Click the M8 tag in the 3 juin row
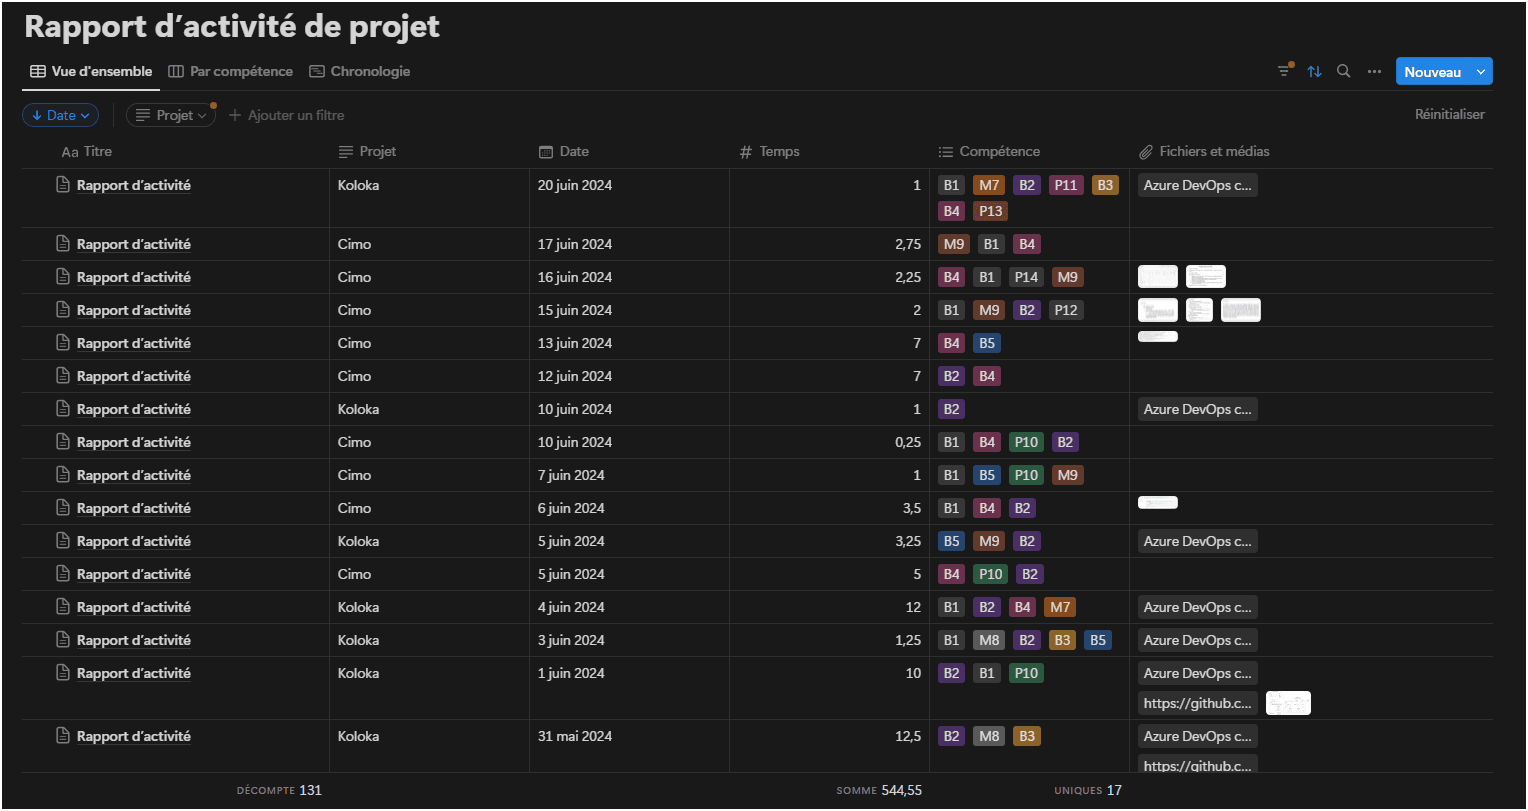 (989, 640)
